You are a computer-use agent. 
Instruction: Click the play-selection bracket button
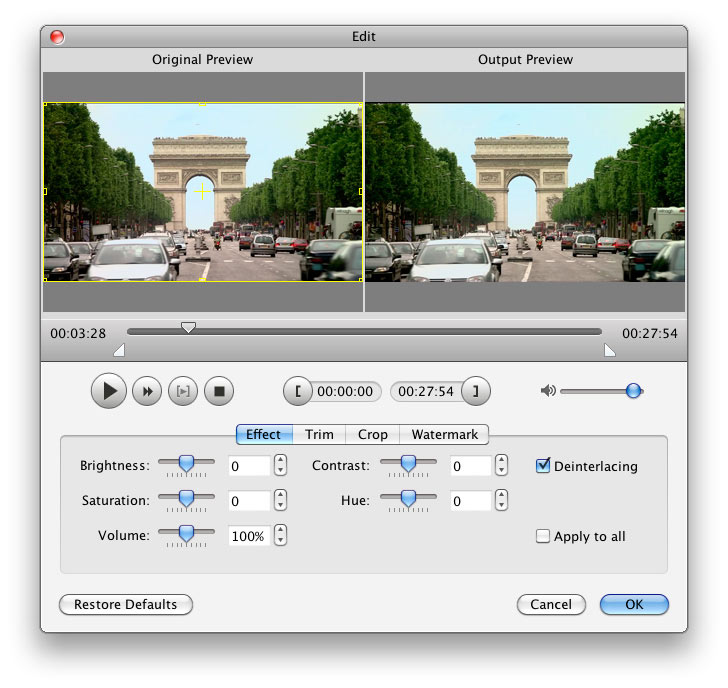183,391
